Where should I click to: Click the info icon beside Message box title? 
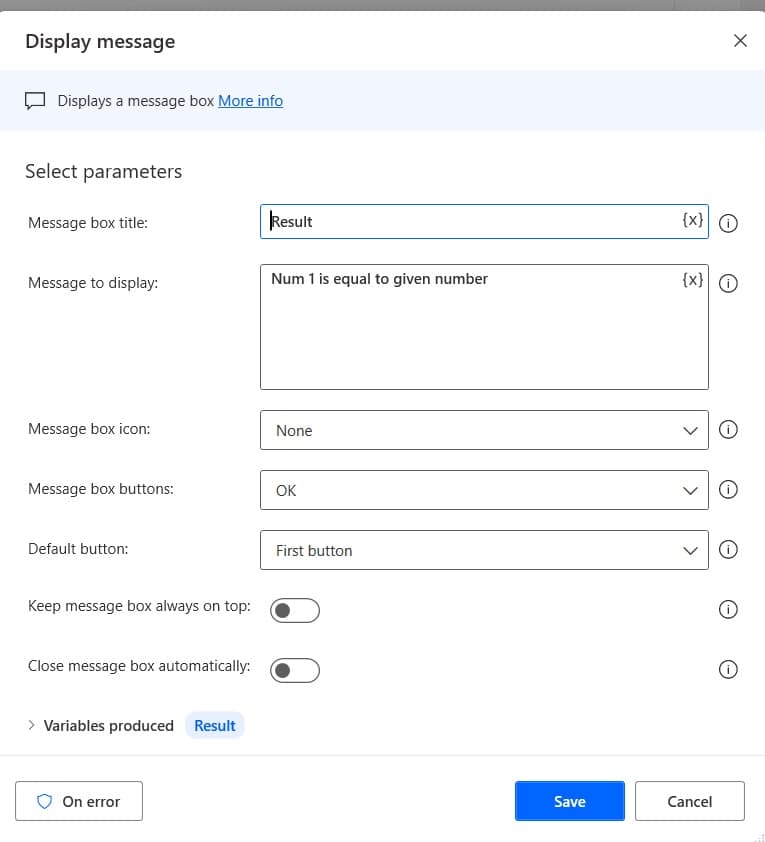point(728,223)
